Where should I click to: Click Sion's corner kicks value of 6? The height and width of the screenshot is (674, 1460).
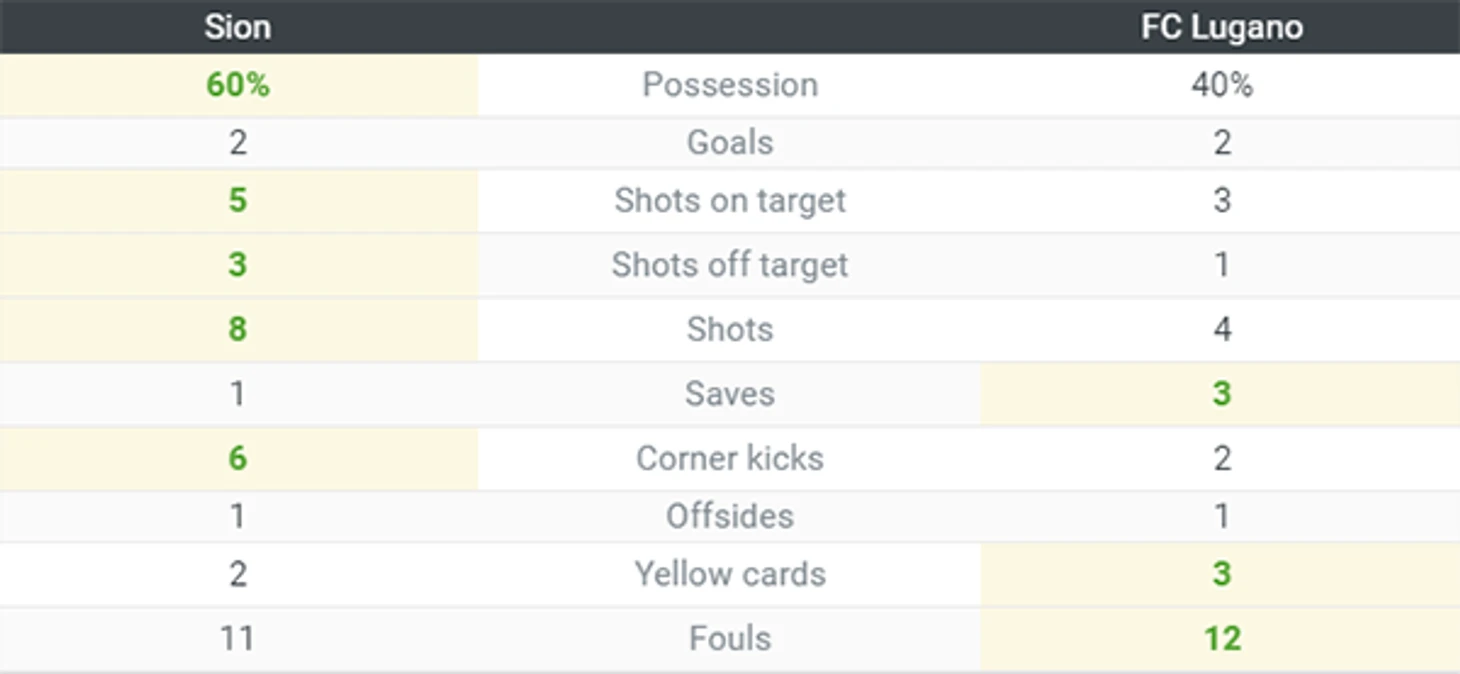click(x=237, y=458)
